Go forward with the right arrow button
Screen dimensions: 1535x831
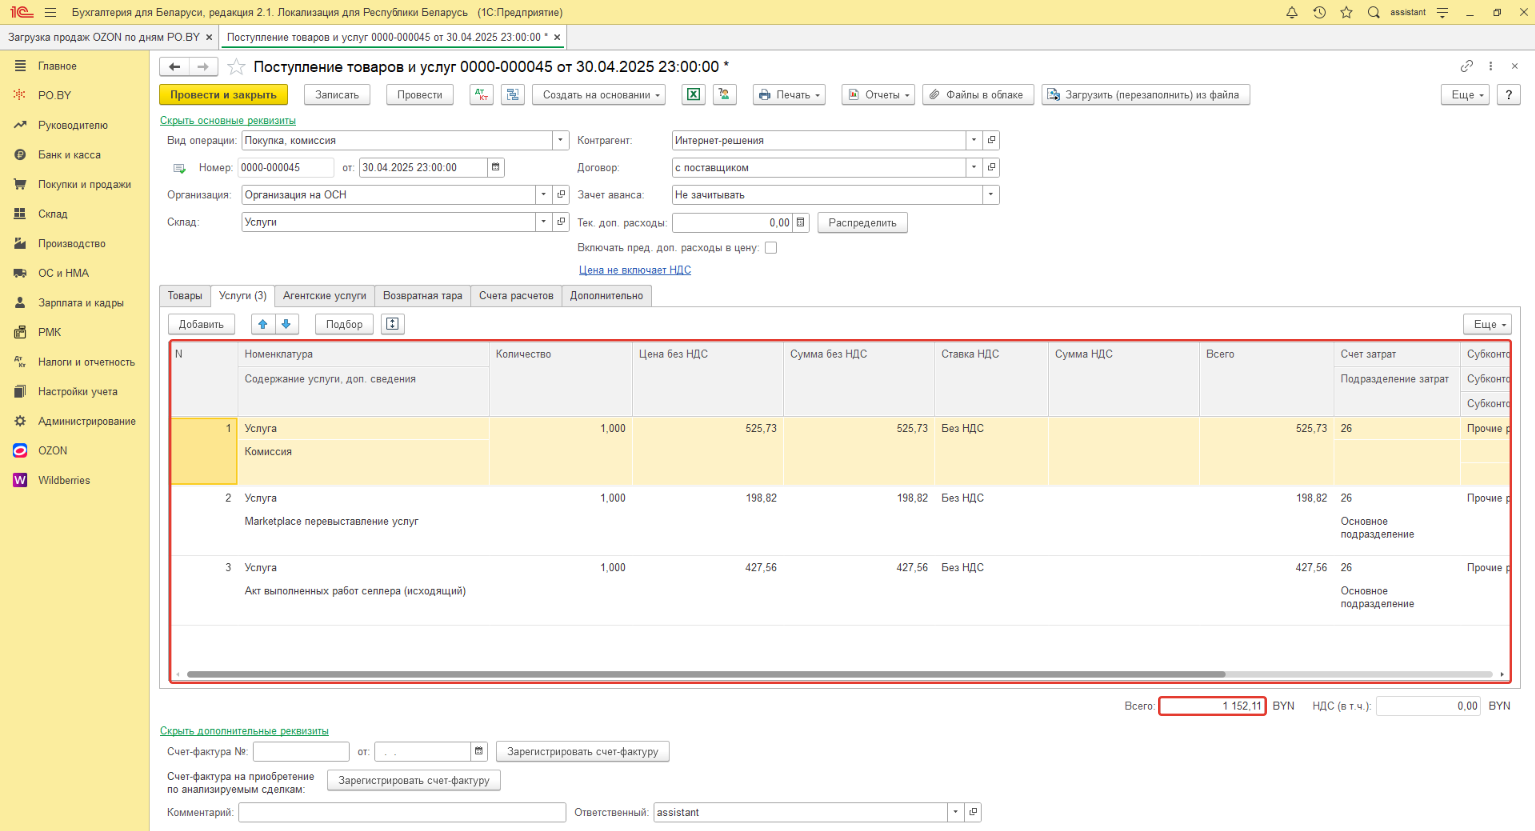click(203, 67)
